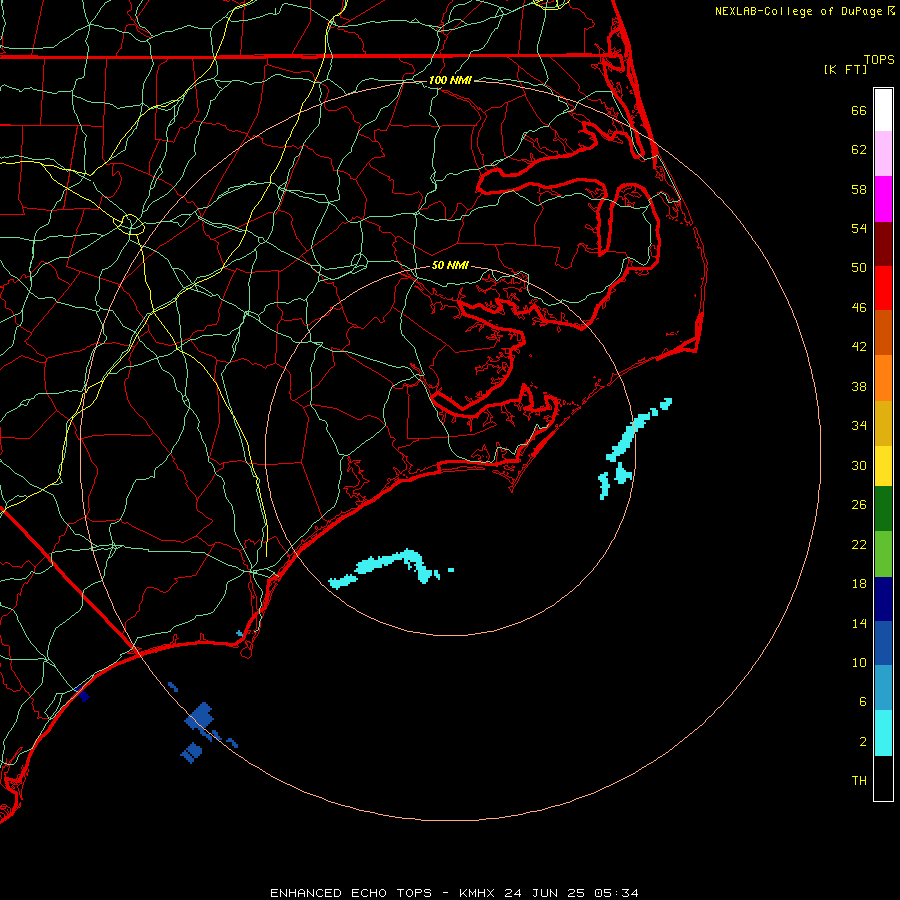Screen dimensions: 900x900
Task: Click the white color swatch near 66
Action: (883, 110)
